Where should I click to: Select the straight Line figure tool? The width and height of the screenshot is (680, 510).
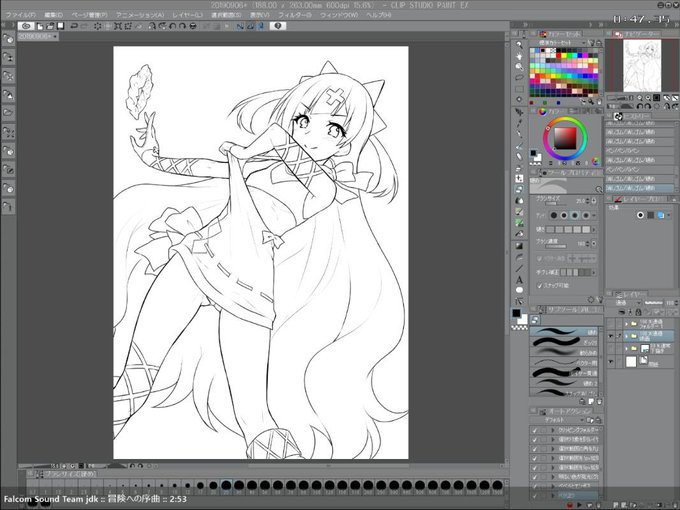(x=519, y=268)
